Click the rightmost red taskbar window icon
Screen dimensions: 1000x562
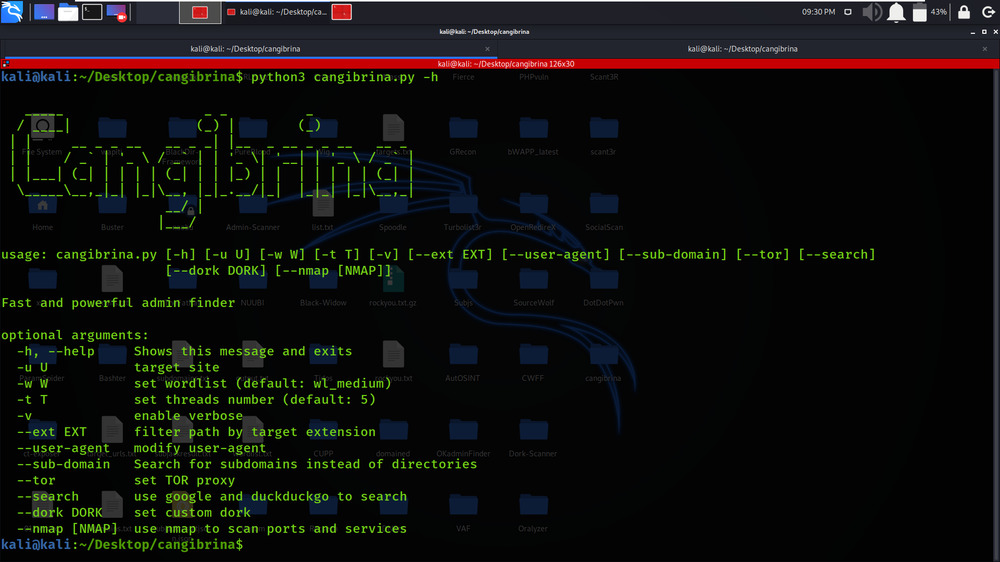pos(342,12)
